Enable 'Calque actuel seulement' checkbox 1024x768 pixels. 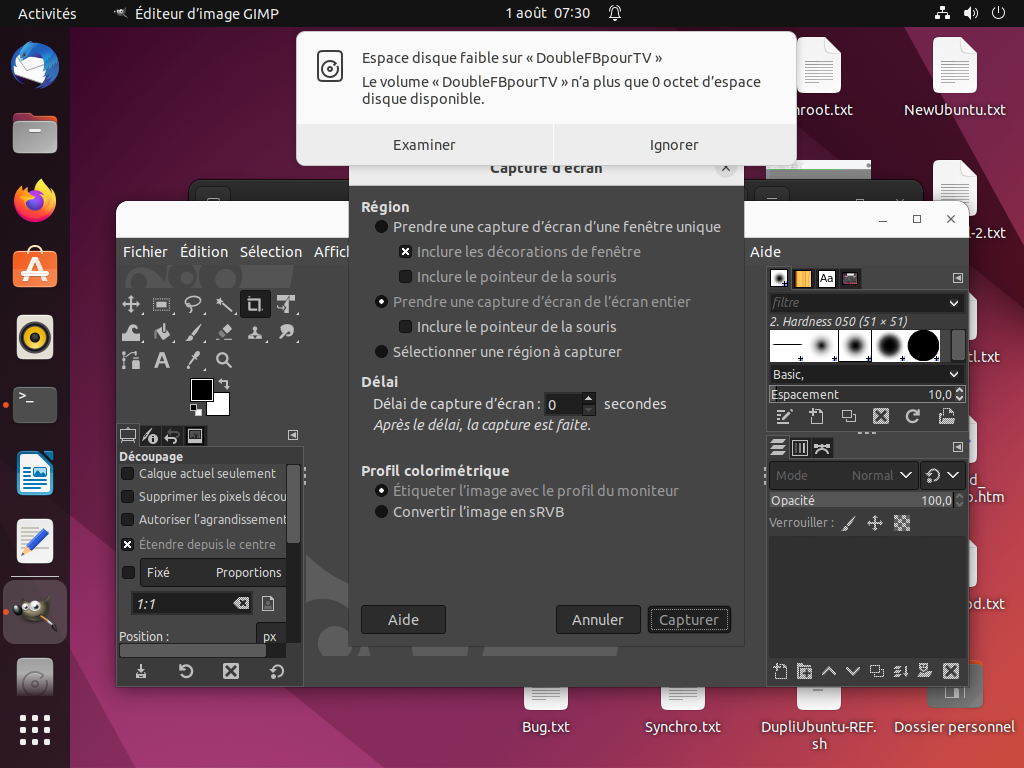(x=128, y=474)
